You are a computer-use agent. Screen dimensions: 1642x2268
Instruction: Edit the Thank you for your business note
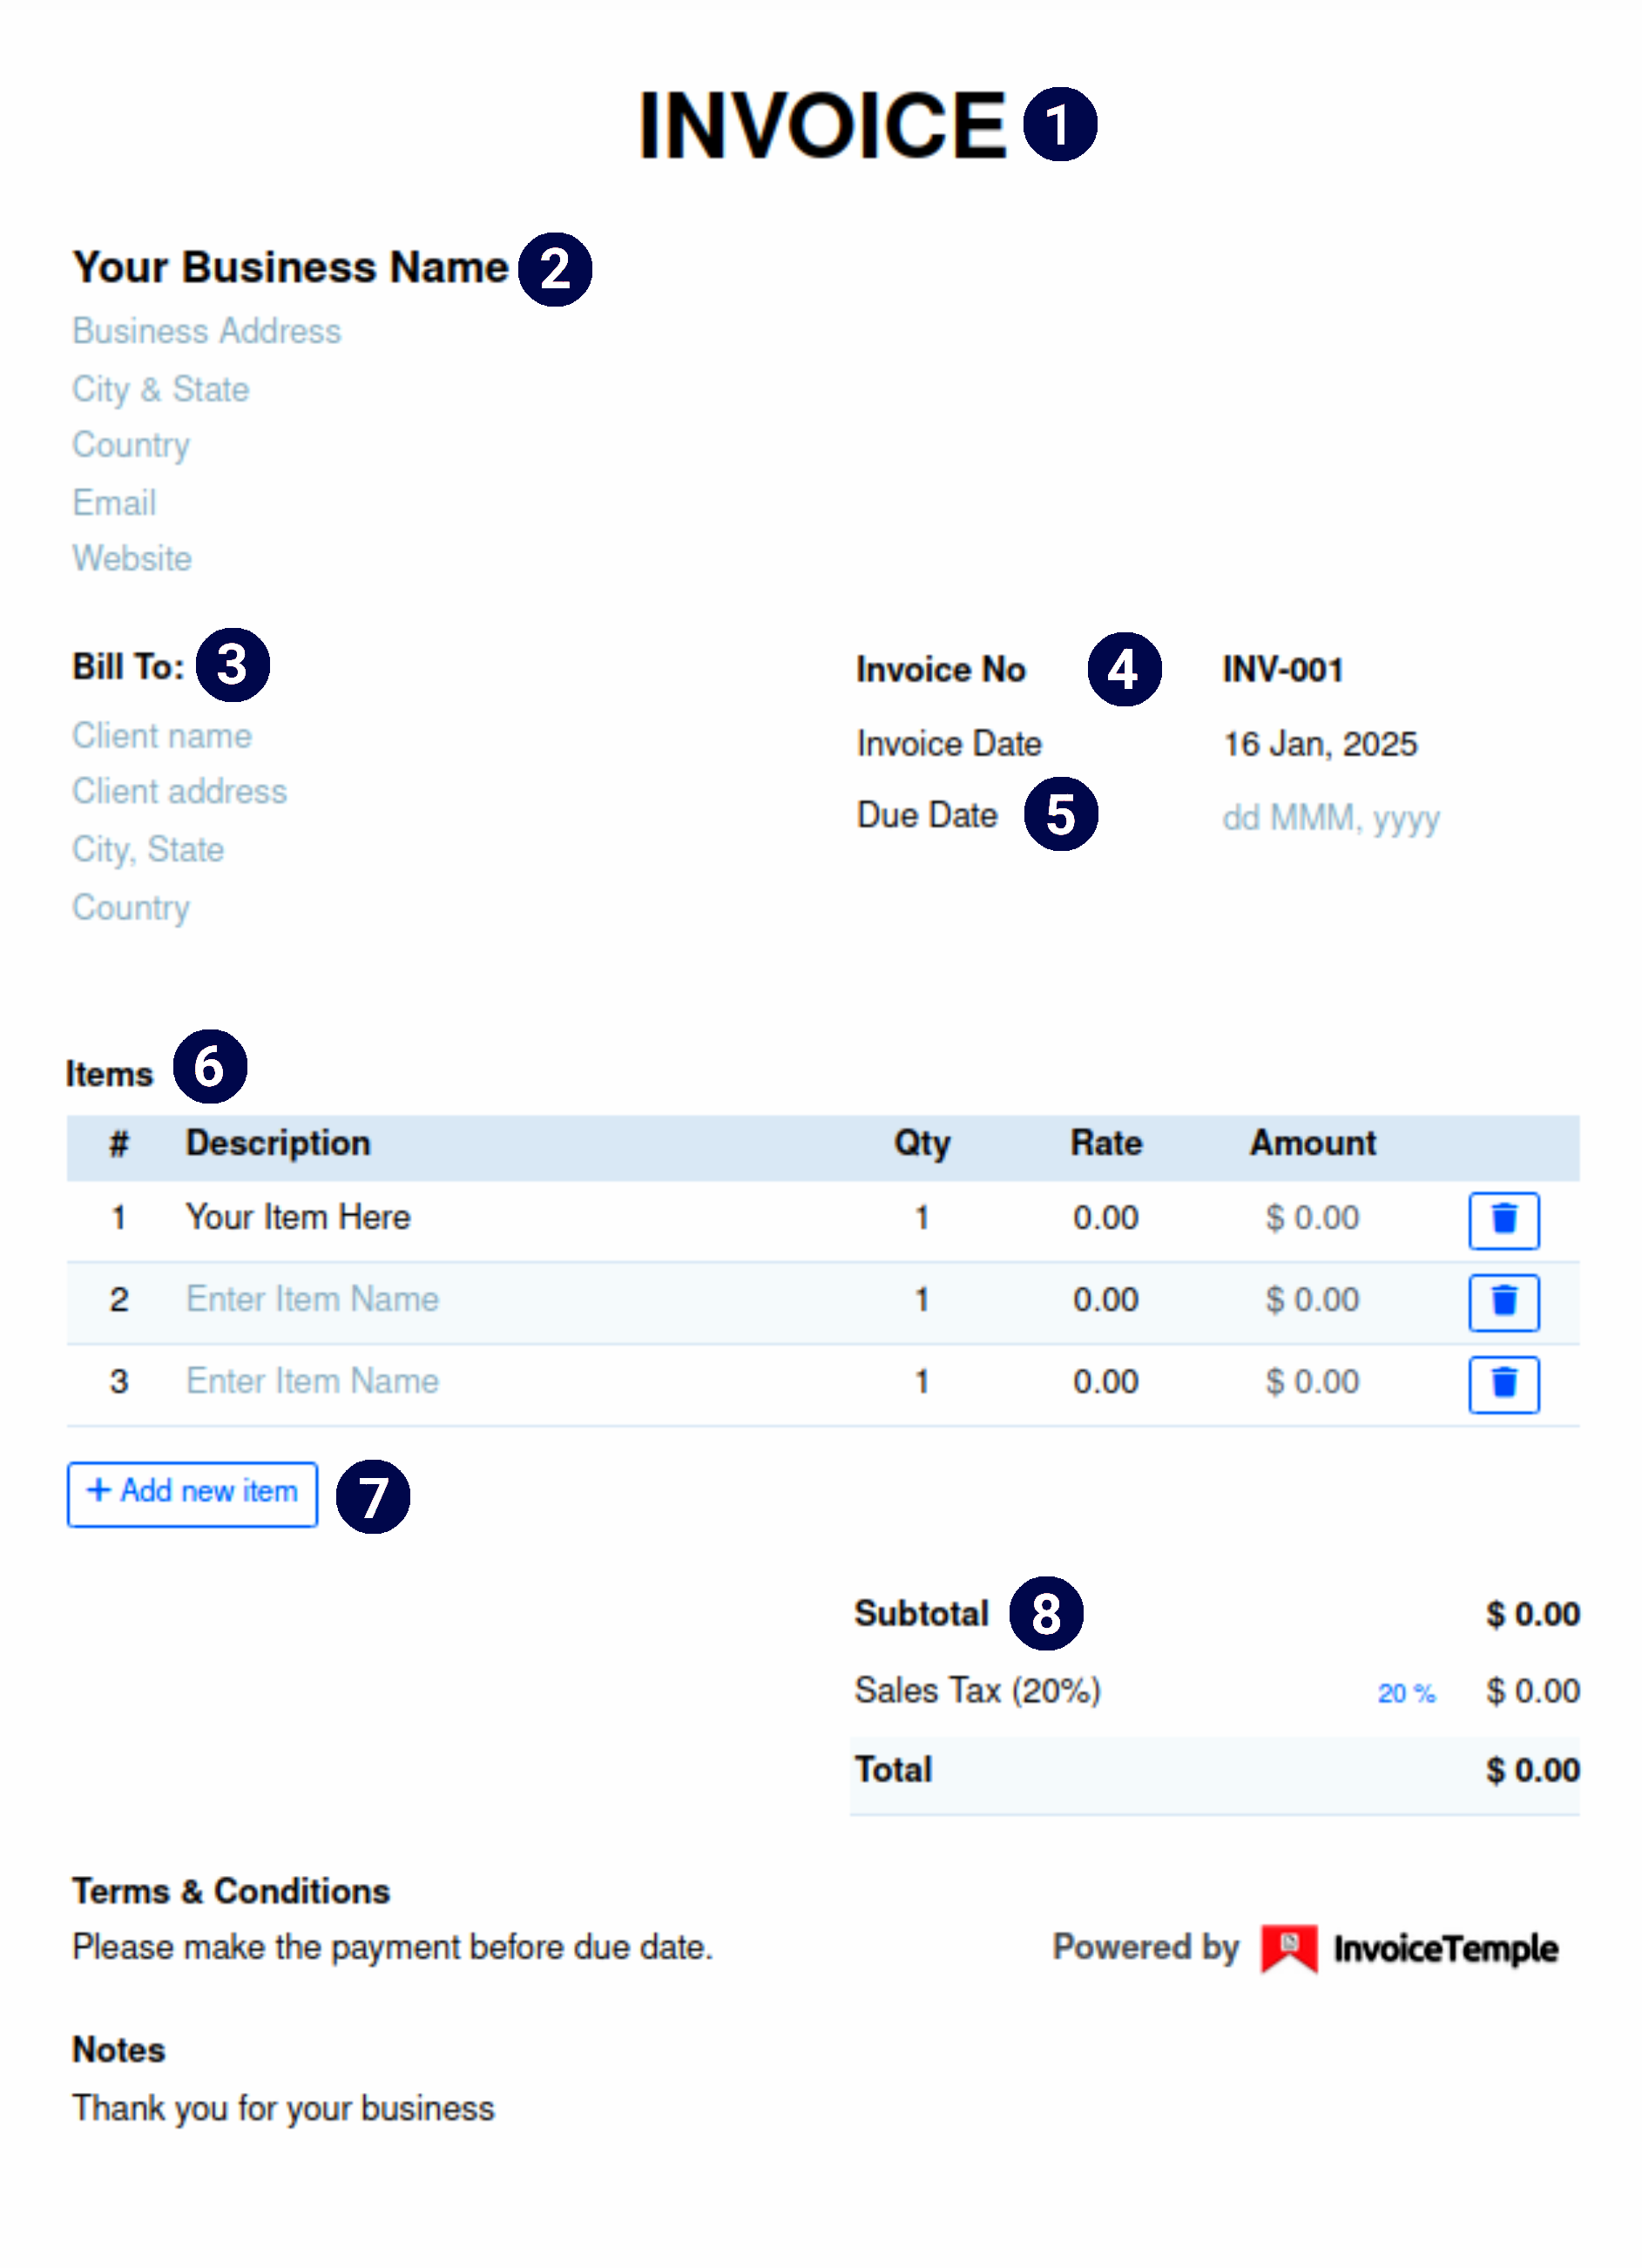[283, 2108]
